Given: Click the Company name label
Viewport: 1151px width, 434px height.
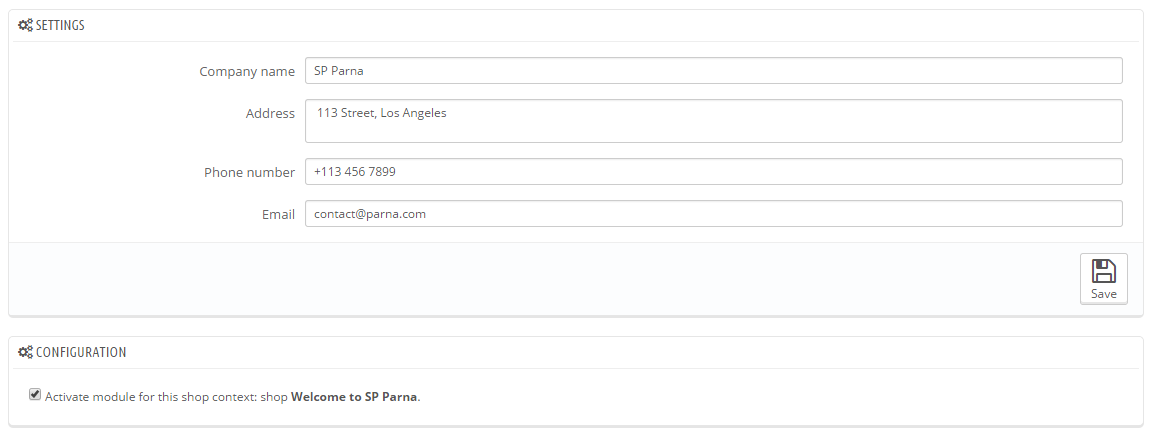Looking at the screenshot, I should tap(247, 72).
